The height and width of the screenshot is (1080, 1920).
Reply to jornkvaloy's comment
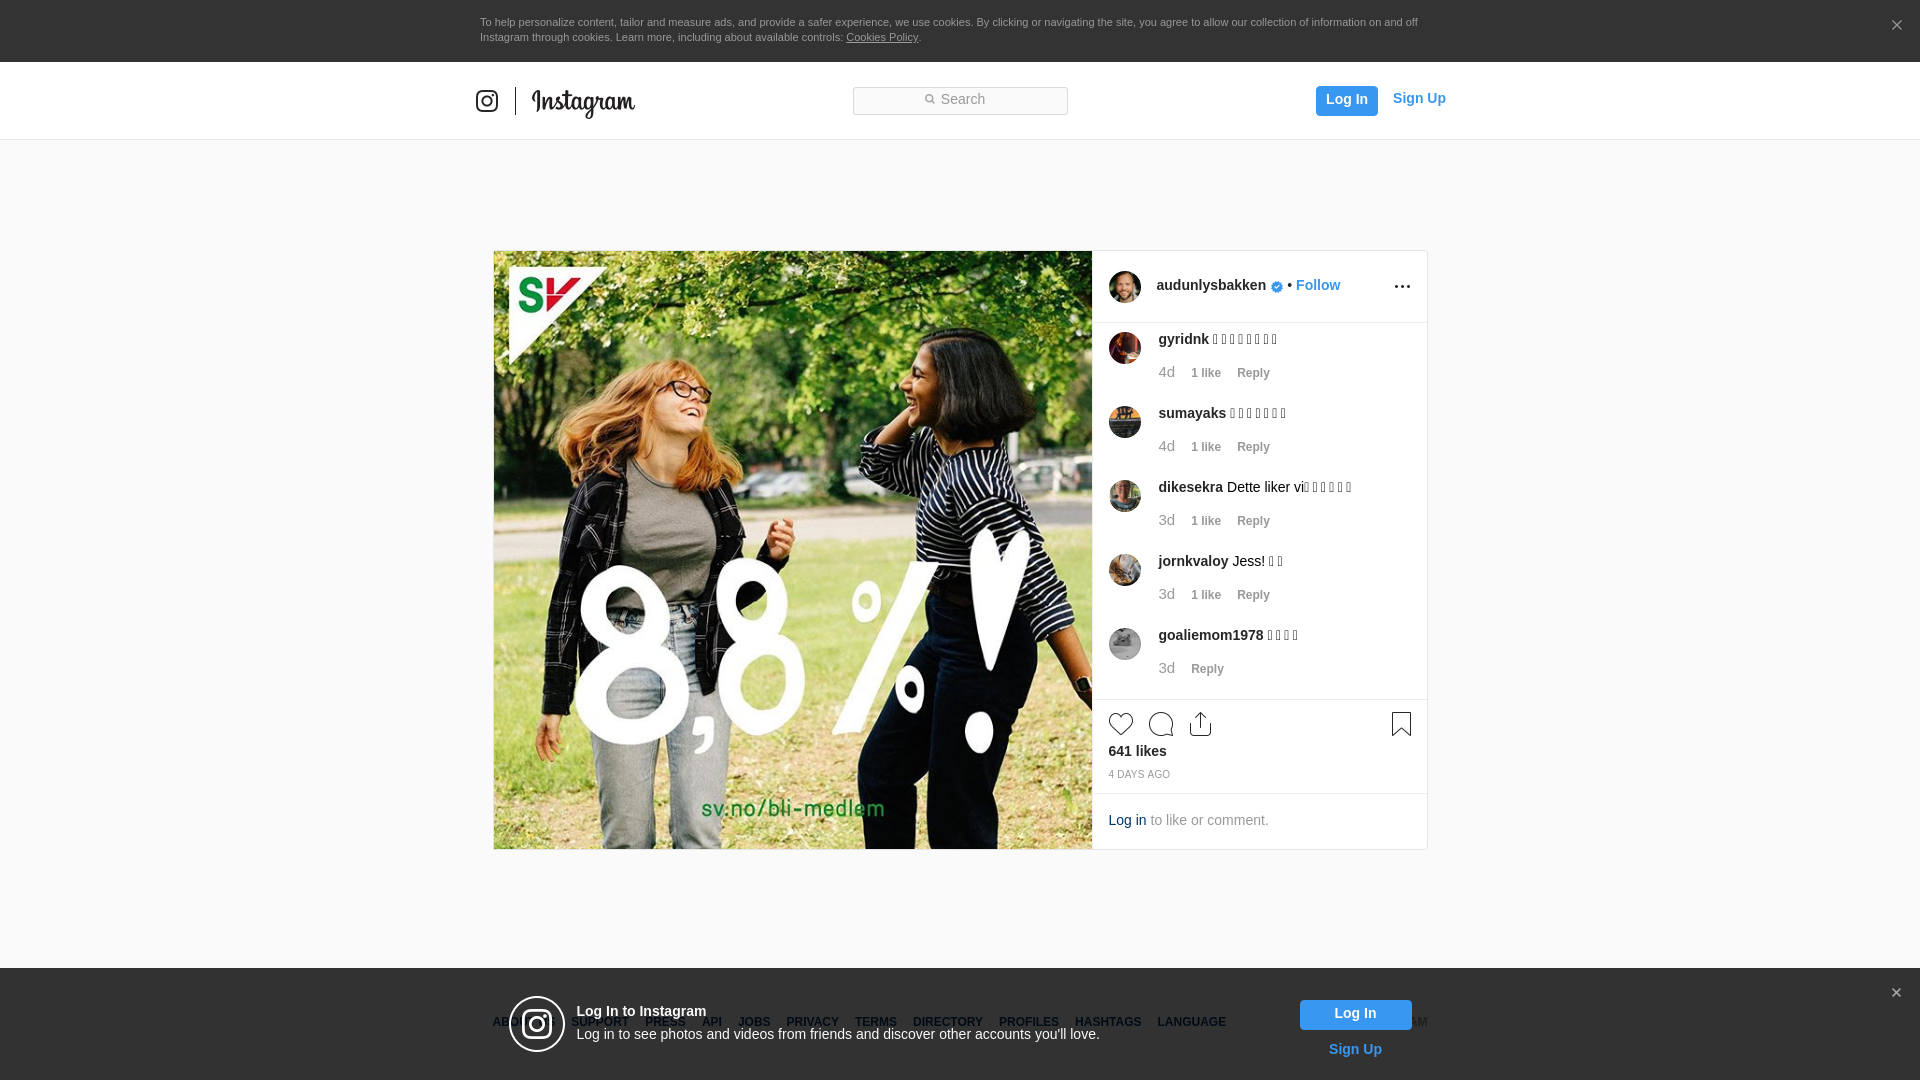pyautogui.click(x=1253, y=595)
